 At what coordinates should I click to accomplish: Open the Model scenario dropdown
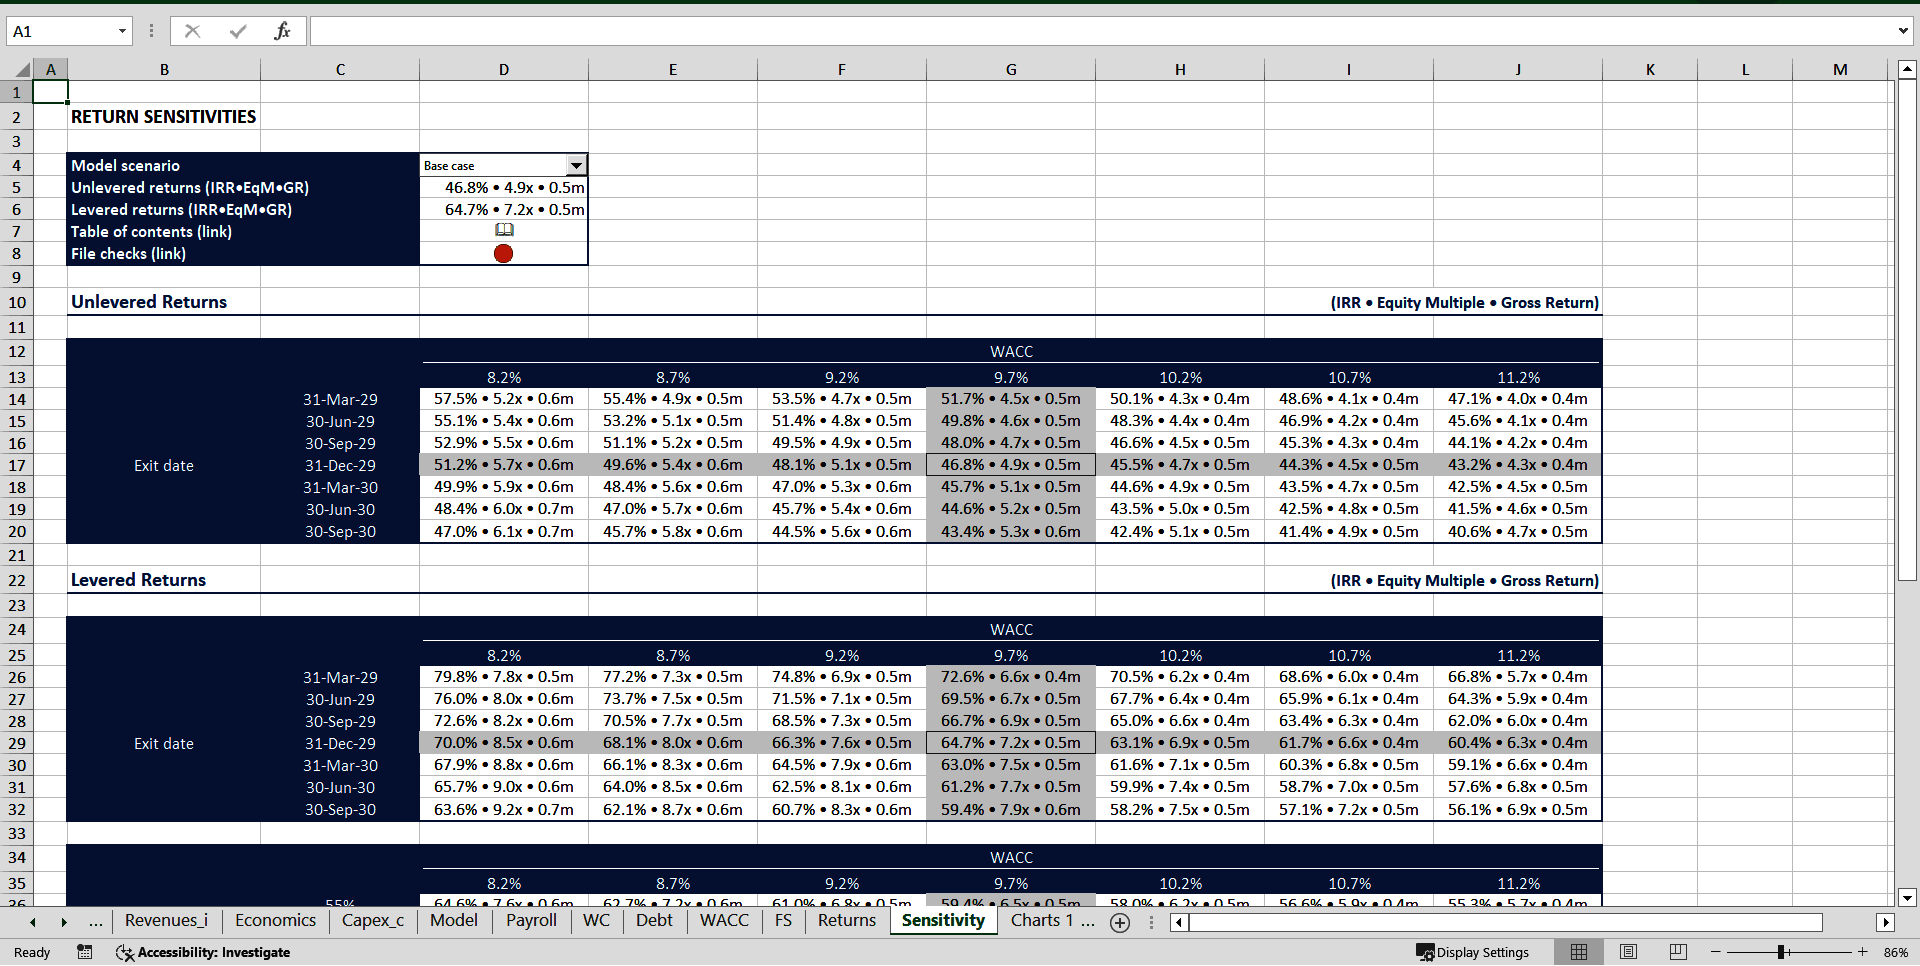coord(577,165)
